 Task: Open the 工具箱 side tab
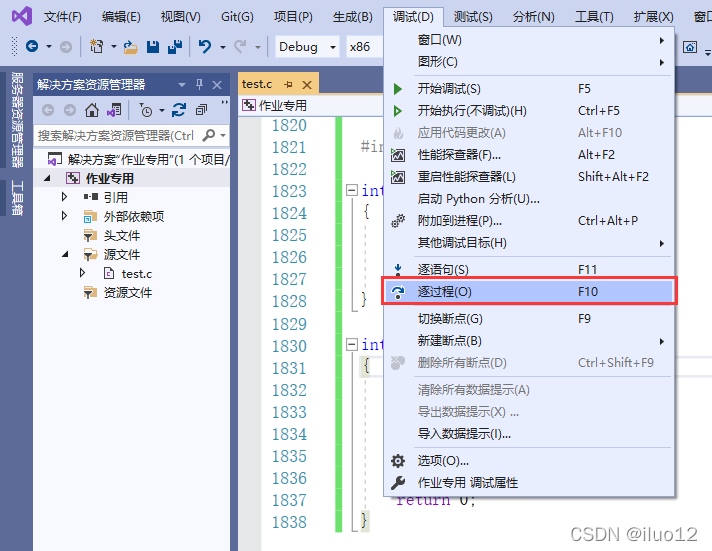(x=17, y=198)
